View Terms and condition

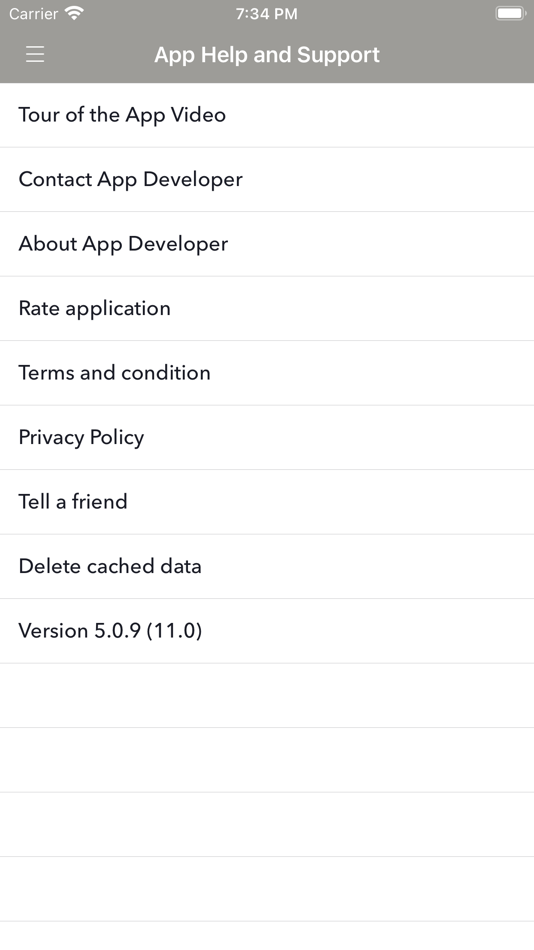267,373
